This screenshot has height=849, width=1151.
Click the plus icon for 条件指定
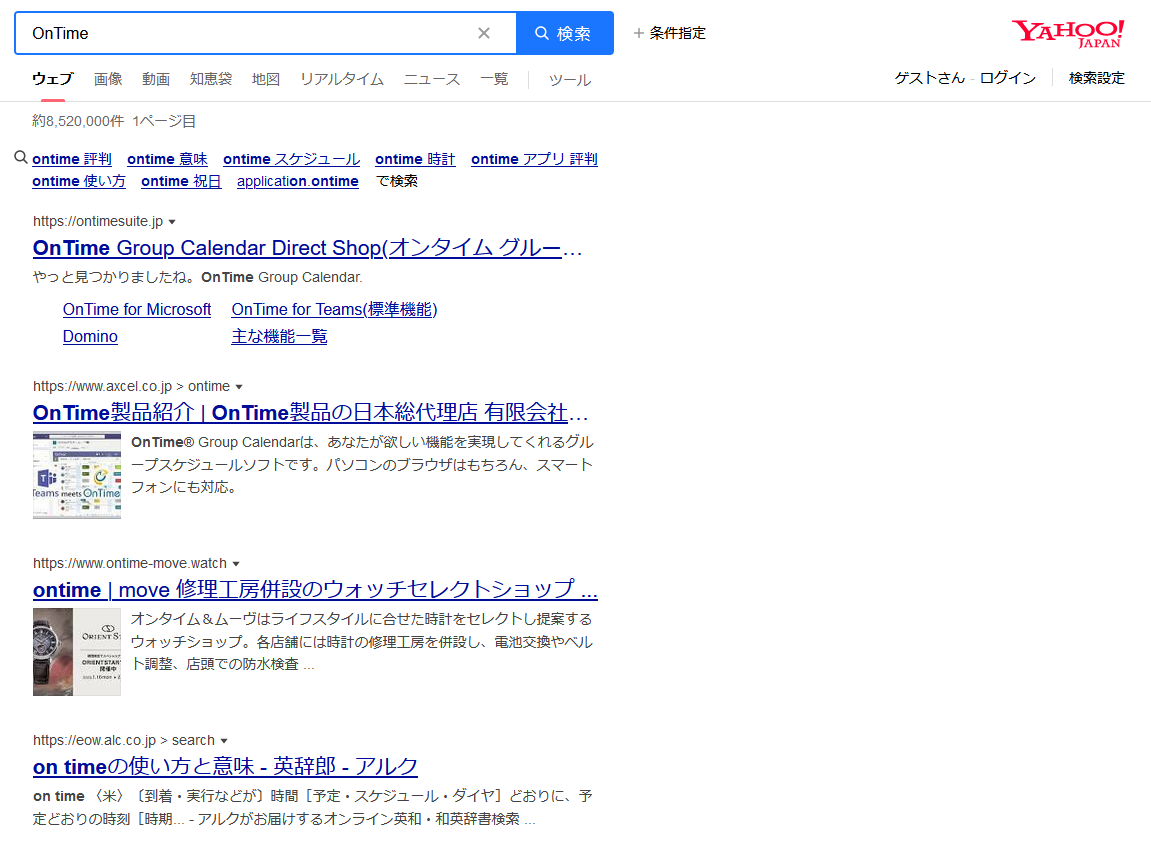[x=639, y=33]
